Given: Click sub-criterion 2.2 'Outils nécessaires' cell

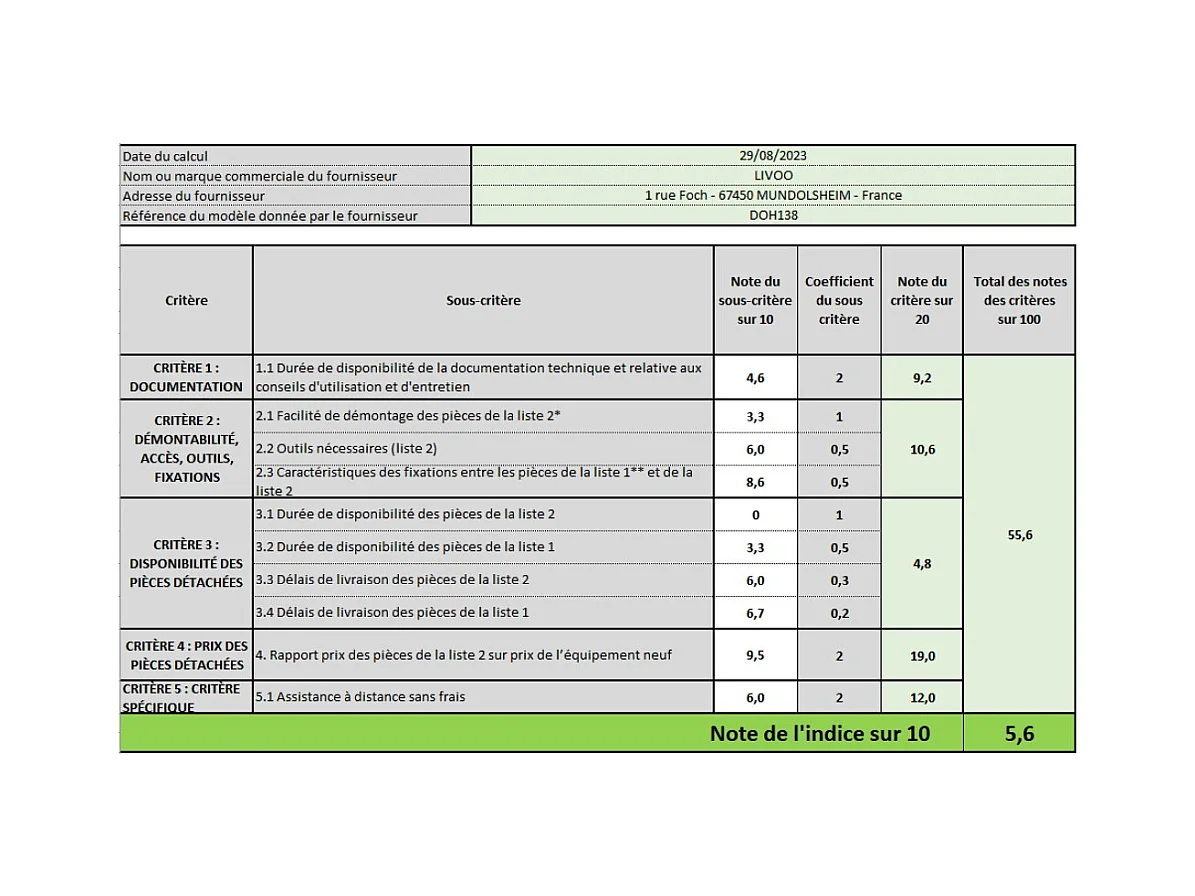Looking at the screenshot, I should click(x=483, y=449).
